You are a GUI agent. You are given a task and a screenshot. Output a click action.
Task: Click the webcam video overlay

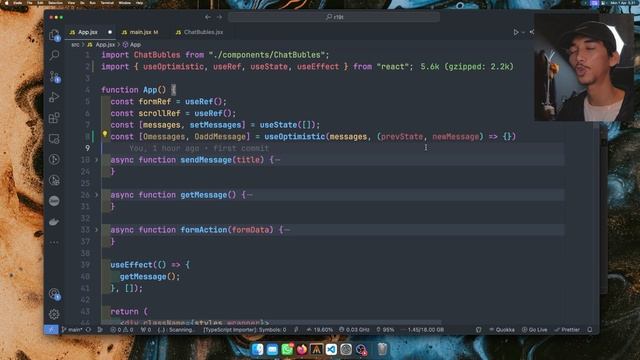coord(584,67)
